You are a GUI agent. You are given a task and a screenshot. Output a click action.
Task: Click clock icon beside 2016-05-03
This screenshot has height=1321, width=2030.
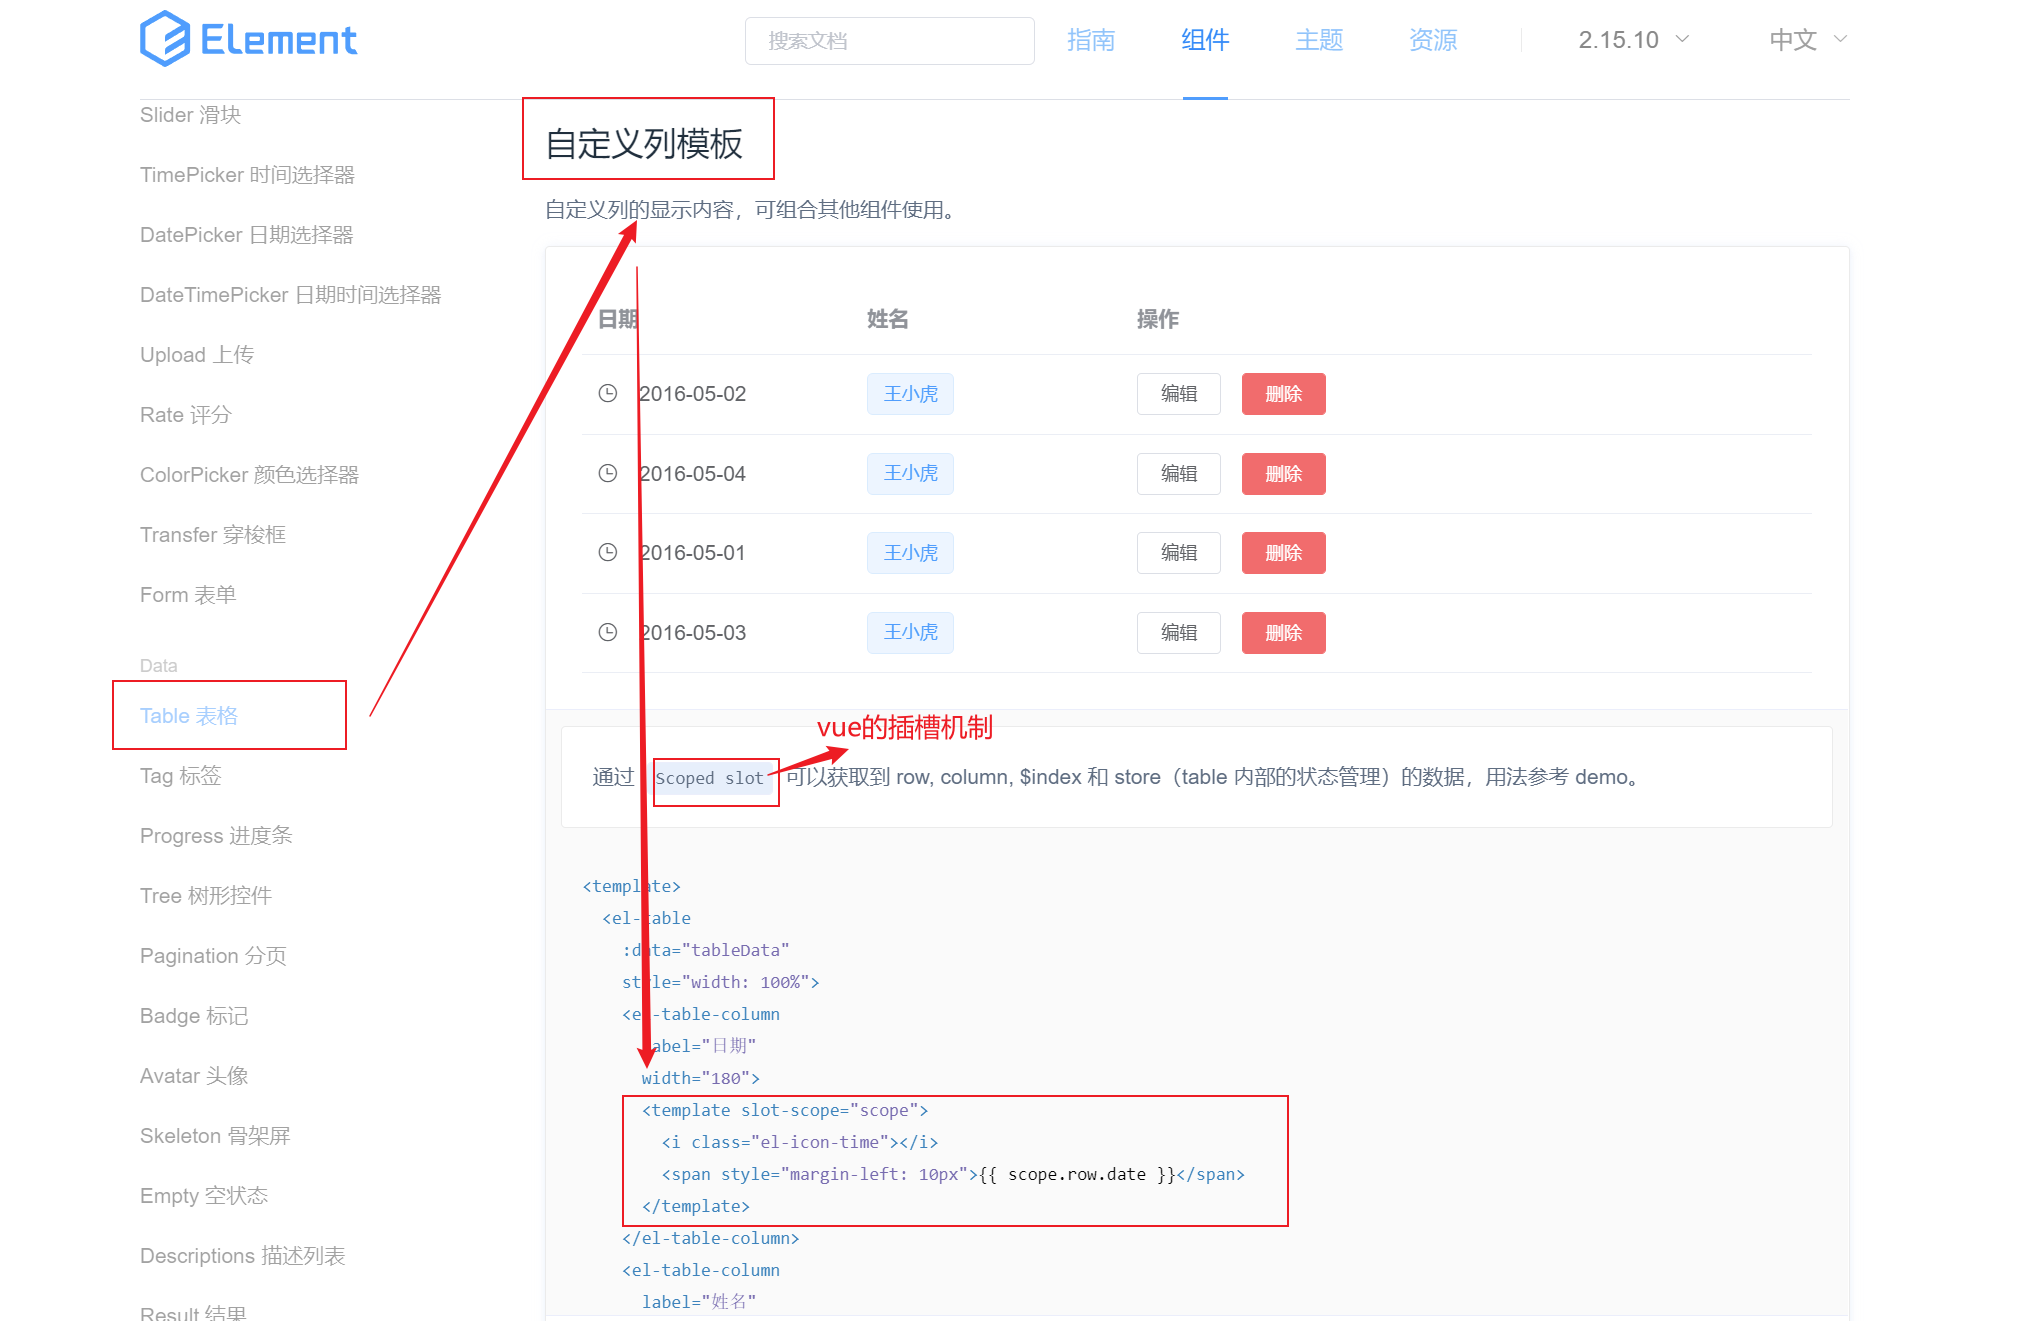tap(607, 632)
